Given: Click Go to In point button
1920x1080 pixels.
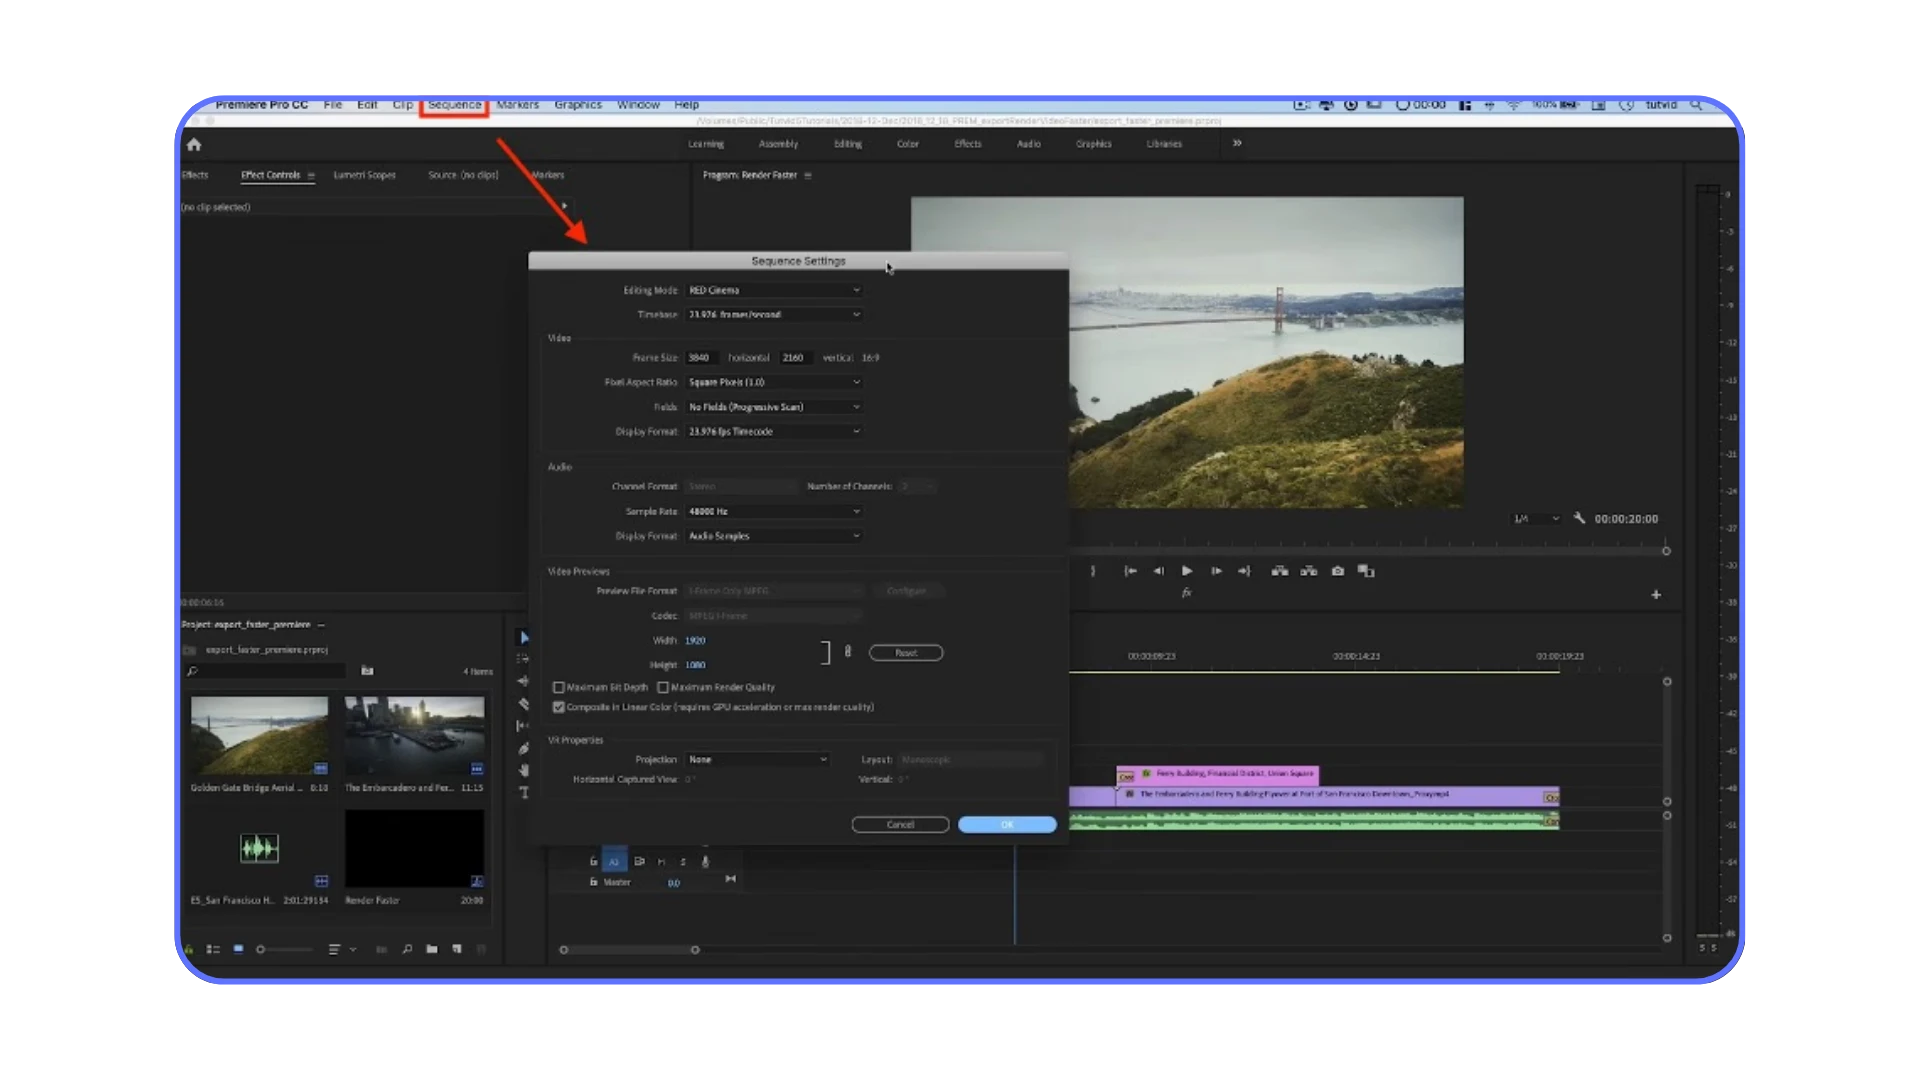Looking at the screenshot, I should (1130, 571).
